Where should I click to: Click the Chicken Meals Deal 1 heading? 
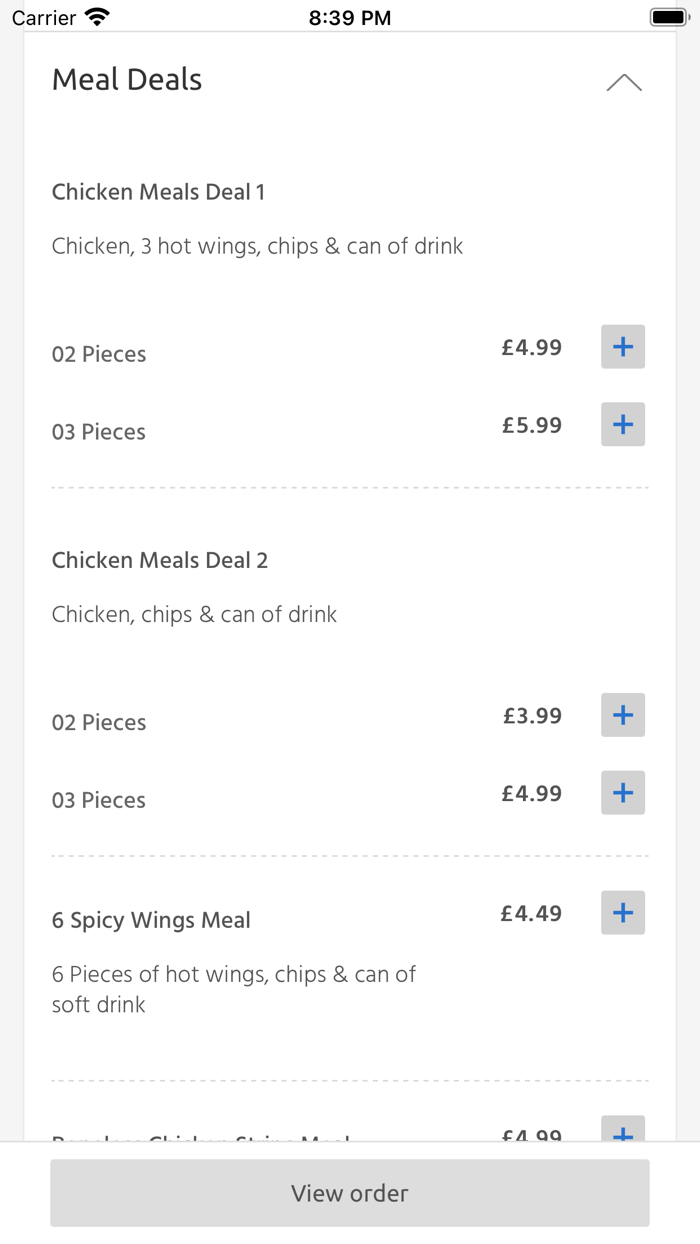[x=158, y=191]
